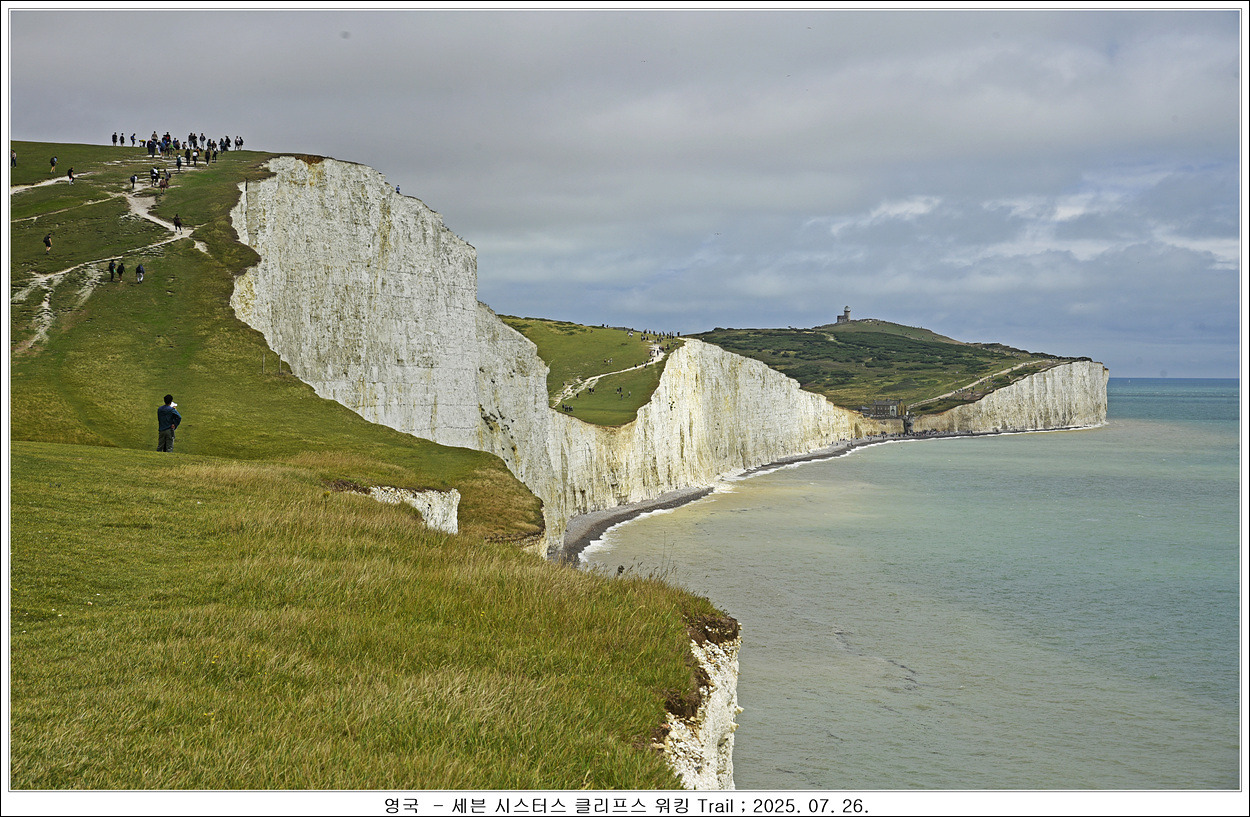The height and width of the screenshot is (817, 1250).
Task: Click the date text 2025. 07. 26.
Action: pyautogui.click(x=810, y=805)
